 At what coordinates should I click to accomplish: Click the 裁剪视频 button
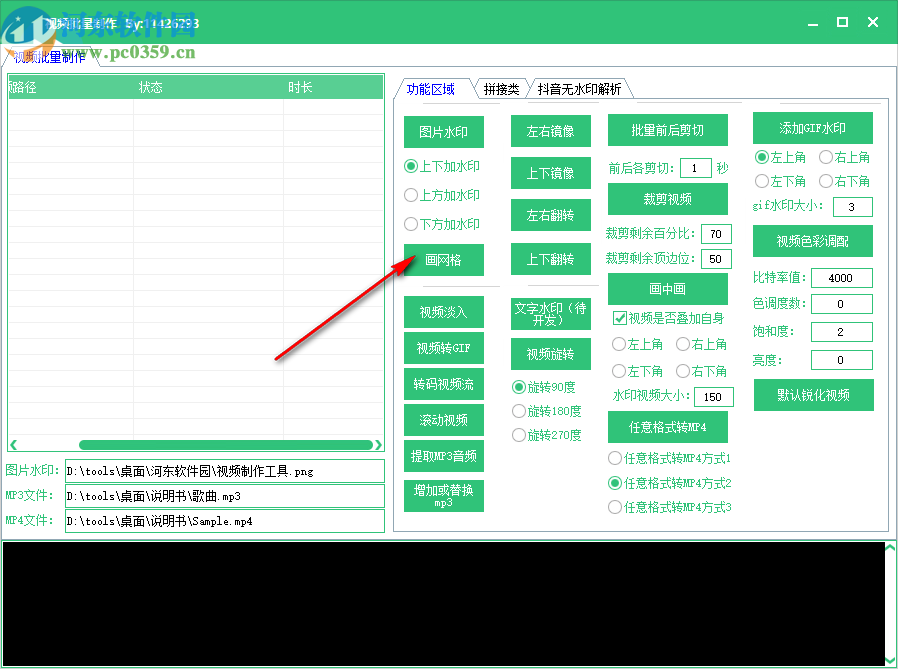click(x=667, y=199)
